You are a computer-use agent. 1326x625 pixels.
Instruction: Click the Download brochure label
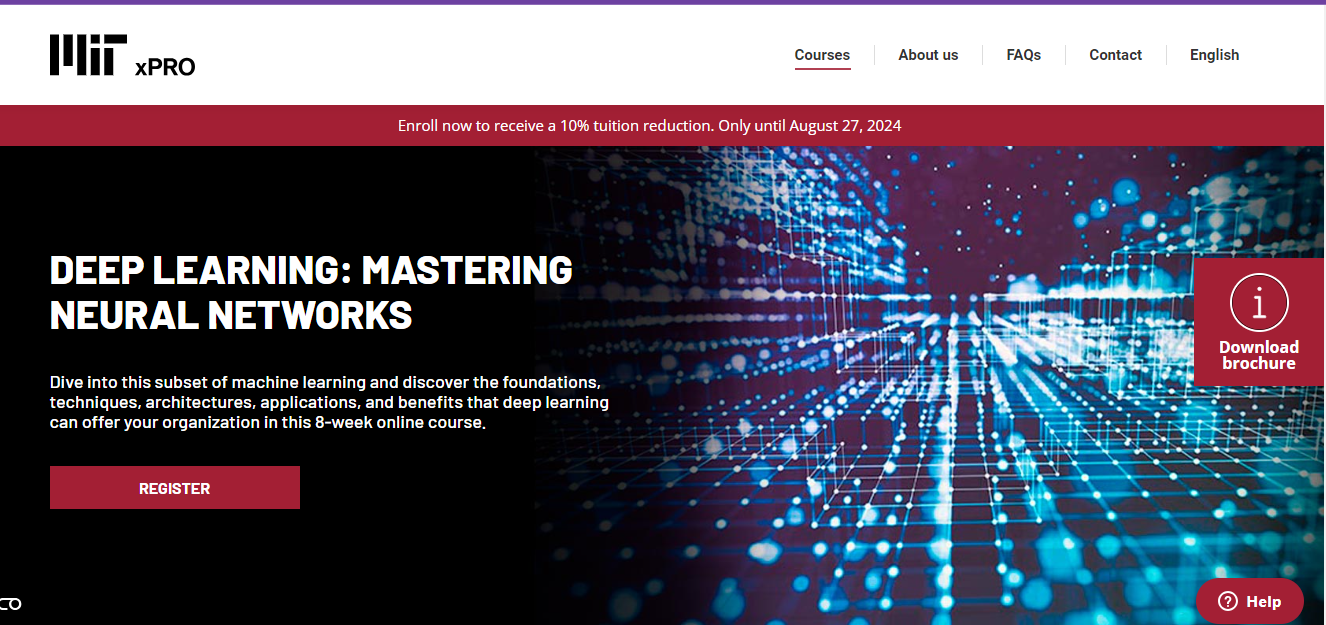click(1258, 355)
